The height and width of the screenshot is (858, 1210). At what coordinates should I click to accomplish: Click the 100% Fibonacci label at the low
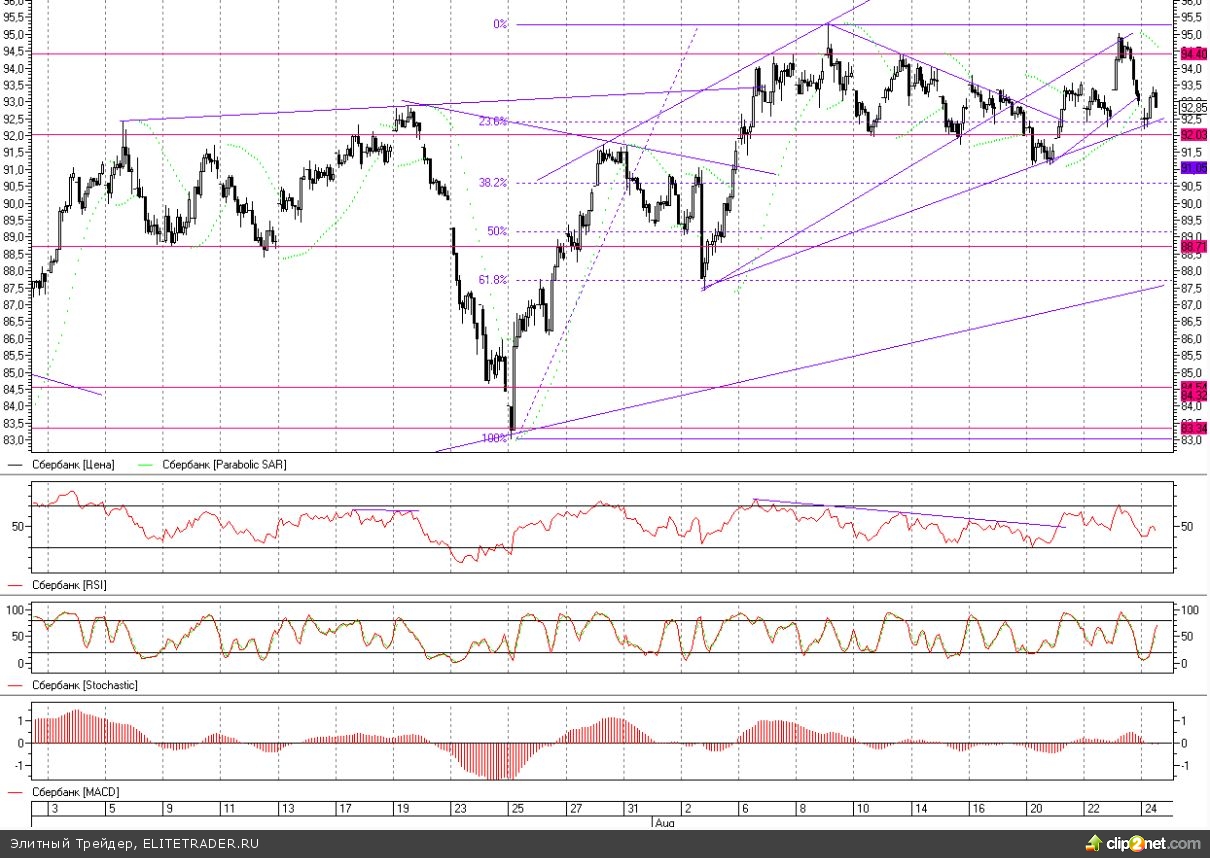[494, 438]
